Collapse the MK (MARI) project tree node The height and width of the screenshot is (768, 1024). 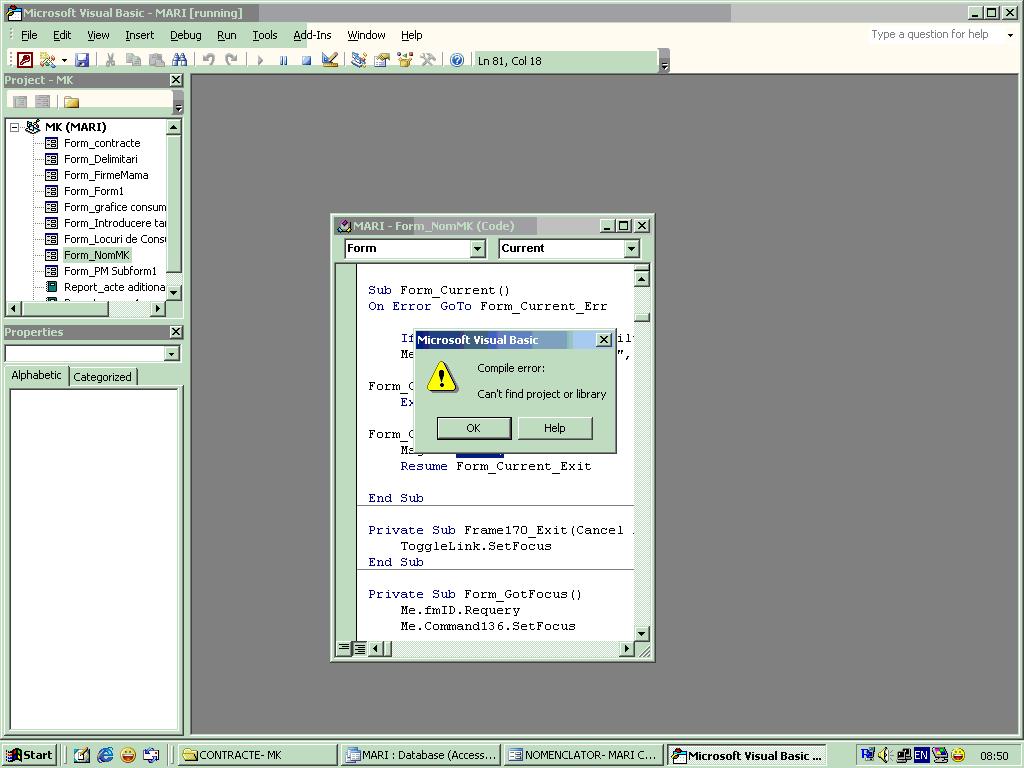14,127
